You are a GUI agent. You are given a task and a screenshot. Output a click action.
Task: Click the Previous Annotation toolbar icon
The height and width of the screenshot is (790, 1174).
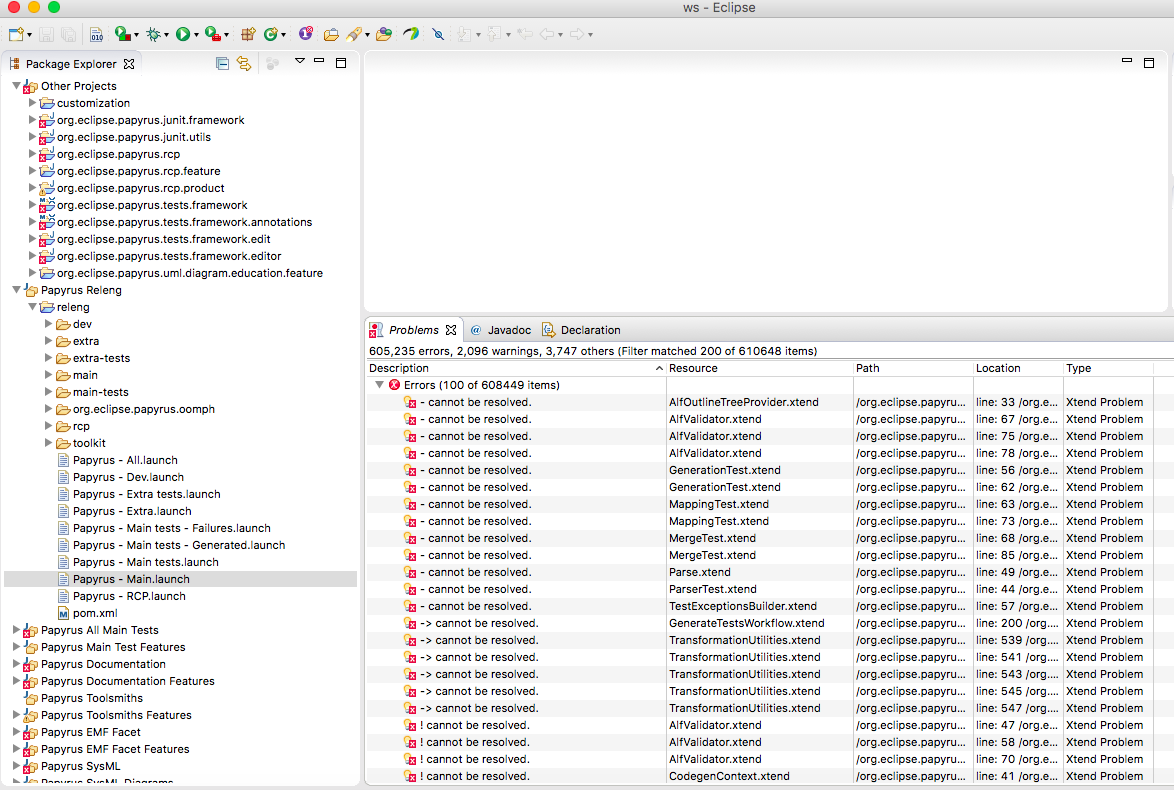point(494,34)
